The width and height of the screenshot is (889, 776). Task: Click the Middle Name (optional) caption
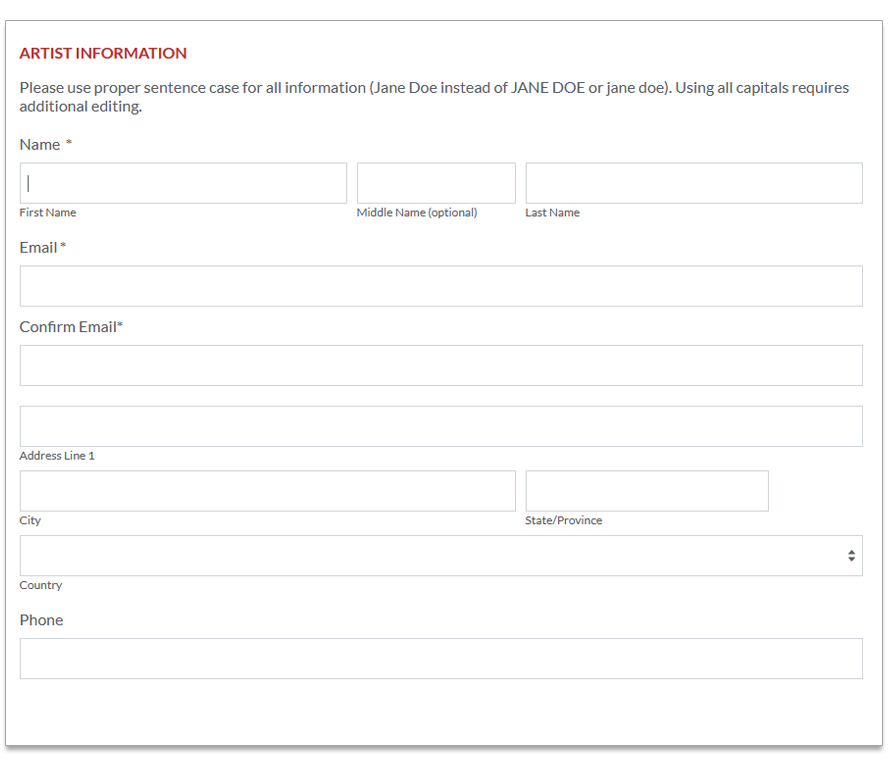click(x=417, y=213)
